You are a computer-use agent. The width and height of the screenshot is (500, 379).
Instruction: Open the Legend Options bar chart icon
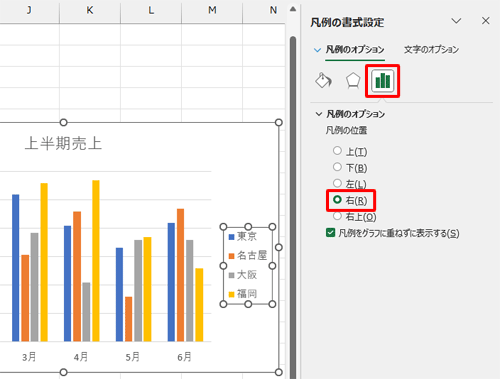click(382, 81)
